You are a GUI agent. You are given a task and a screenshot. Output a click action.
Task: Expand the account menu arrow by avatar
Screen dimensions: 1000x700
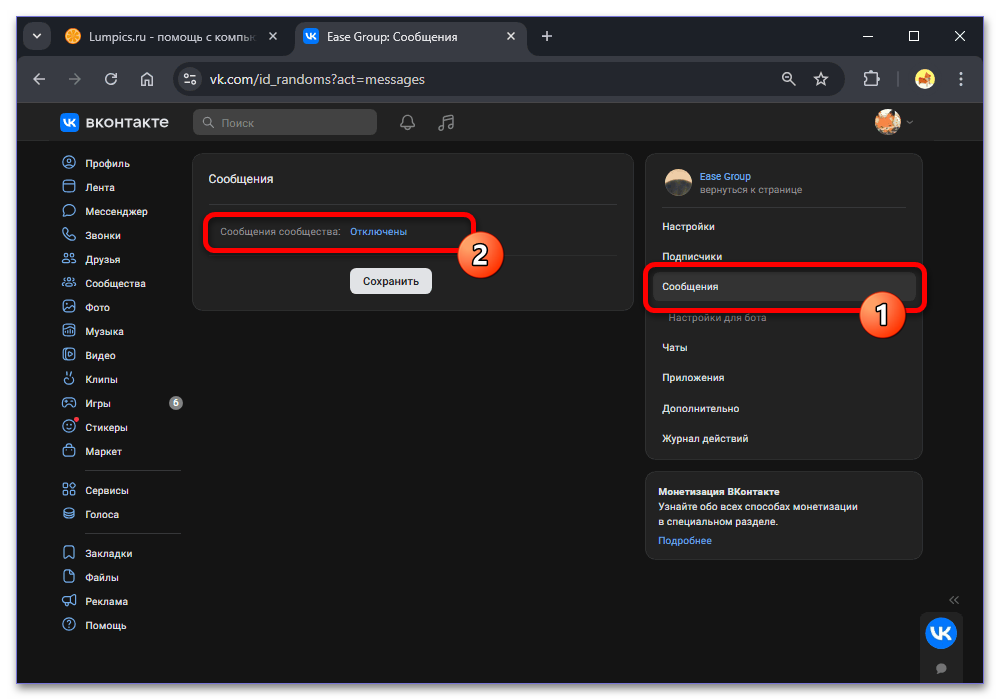coord(910,122)
